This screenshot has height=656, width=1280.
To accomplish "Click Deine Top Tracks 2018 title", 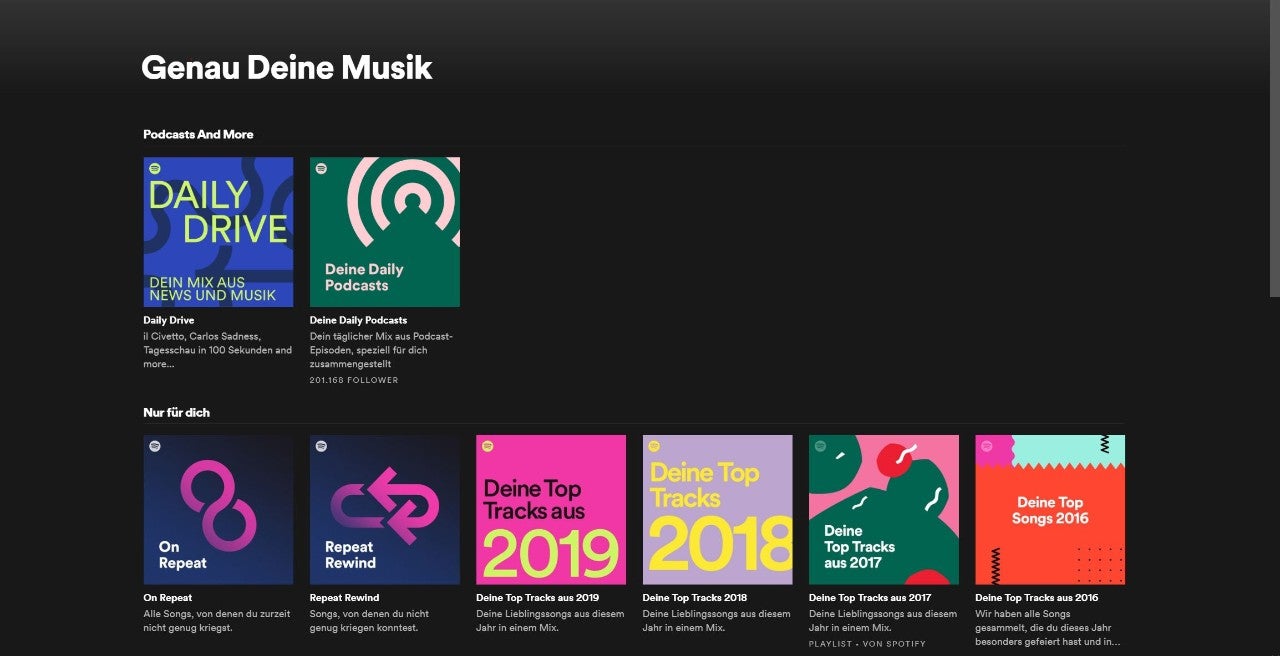I will [695, 598].
